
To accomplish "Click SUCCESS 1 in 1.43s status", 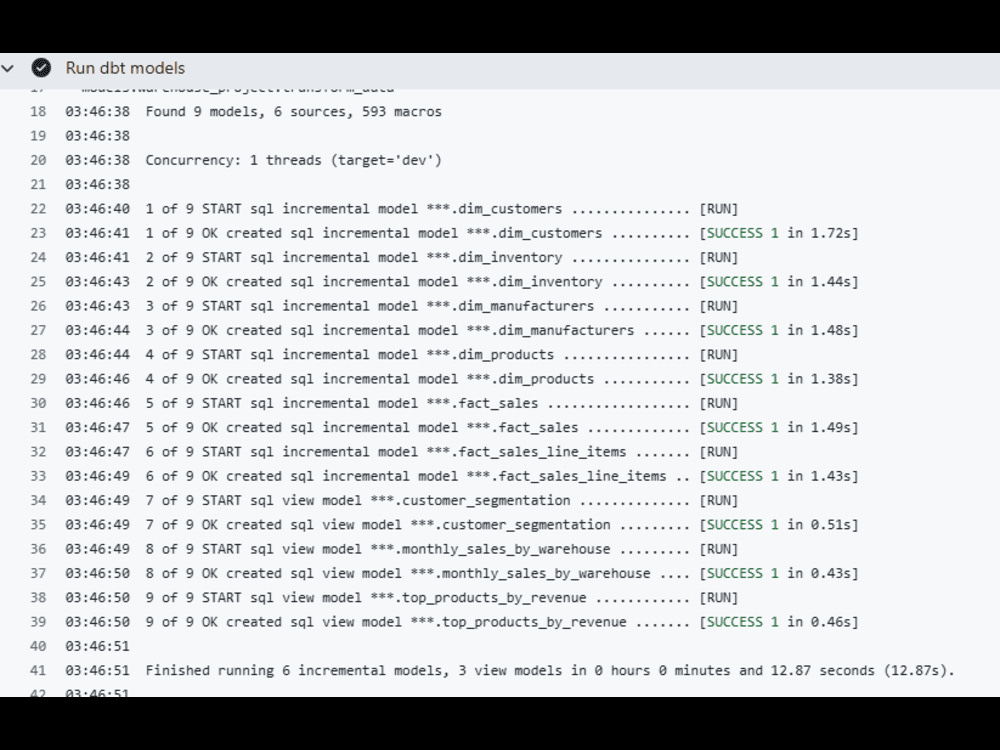I will pos(779,476).
